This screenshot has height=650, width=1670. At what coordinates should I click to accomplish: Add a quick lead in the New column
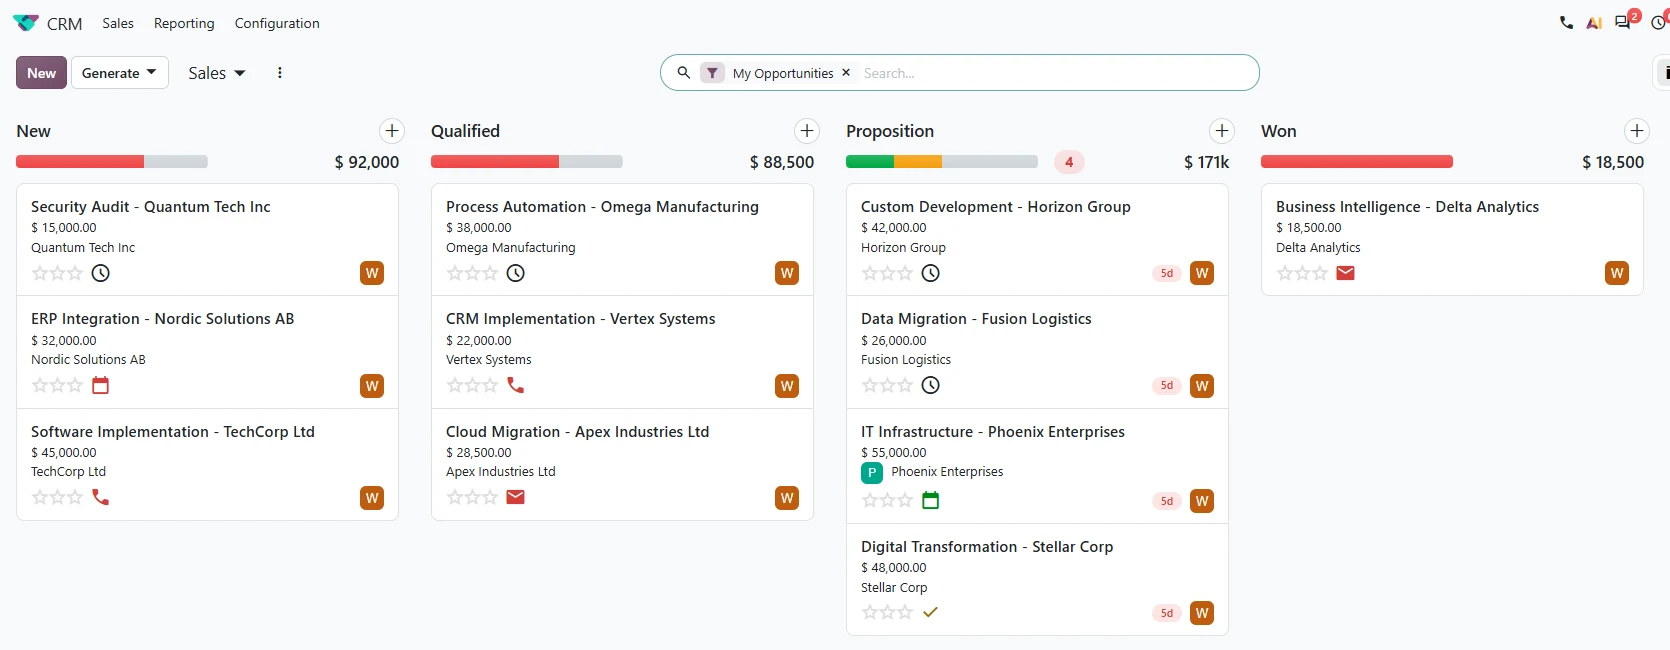pyautogui.click(x=392, y=131)
